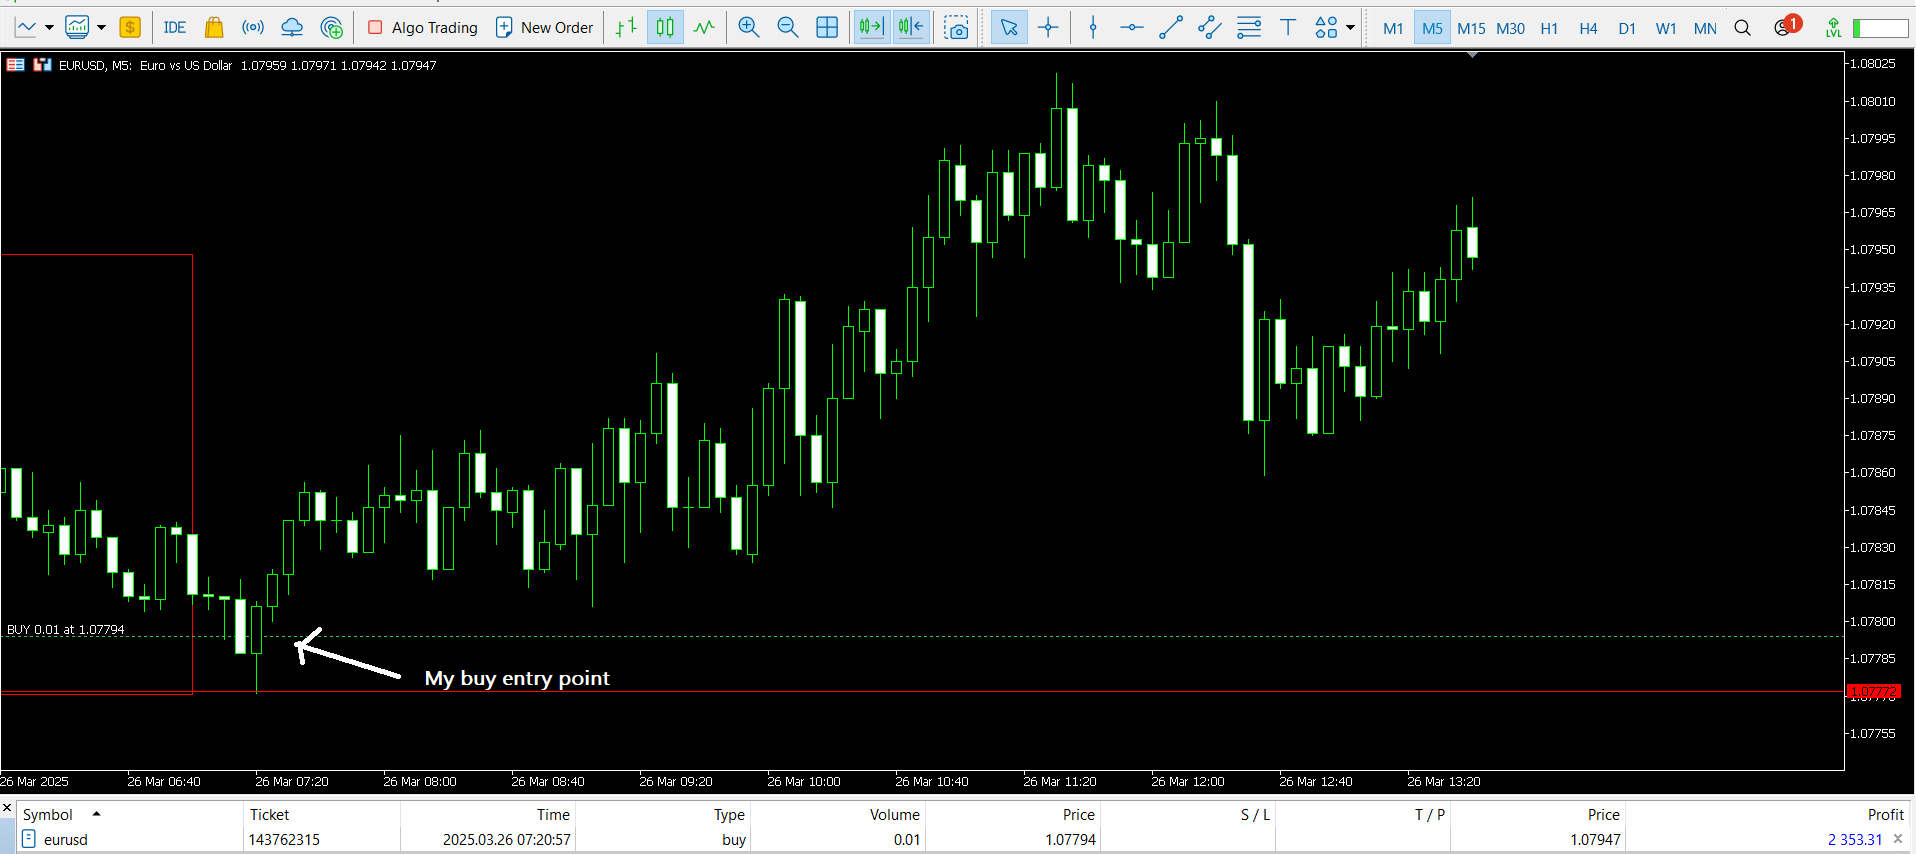1916x854 pixels.
Task: Click the New Order button
Action: [x=545, y=28]
